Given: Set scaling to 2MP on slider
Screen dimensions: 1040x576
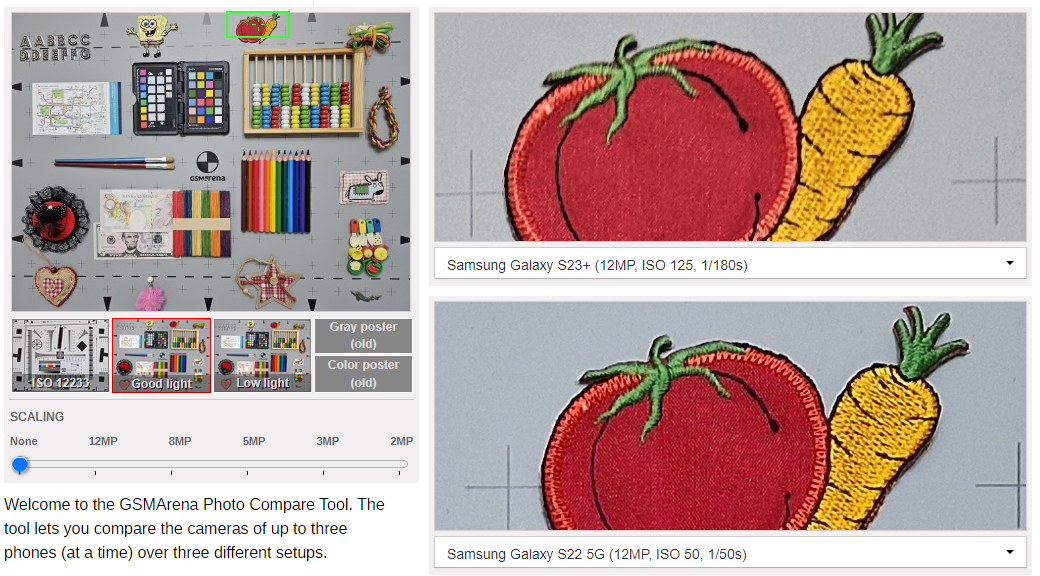Looking at the screenshot, I should (399, 465).
